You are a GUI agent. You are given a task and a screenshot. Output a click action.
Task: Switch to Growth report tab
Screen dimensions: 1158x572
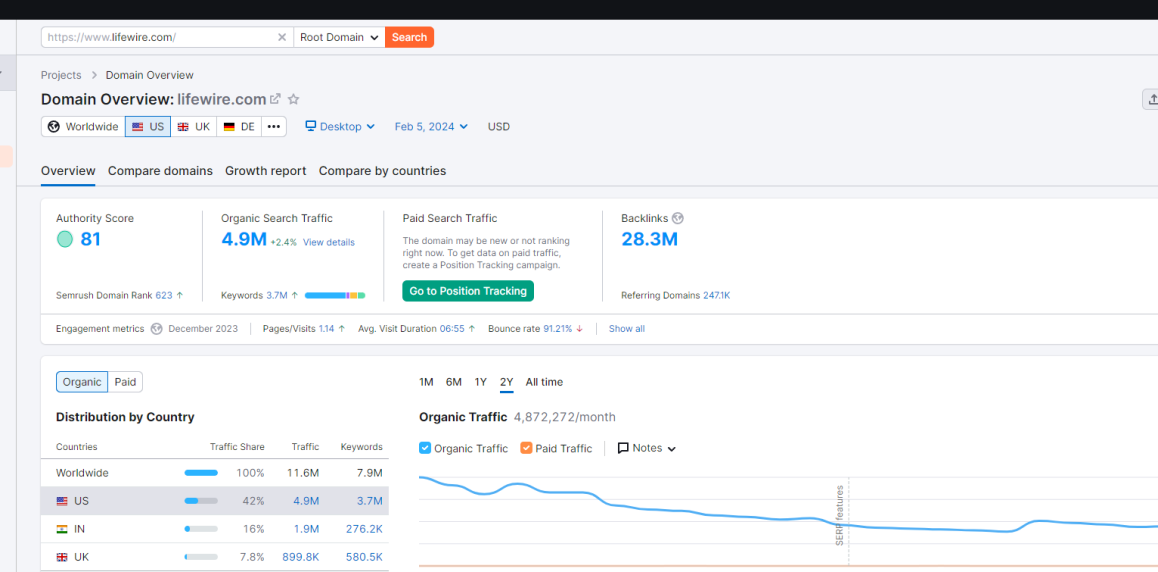pos(266,170)
